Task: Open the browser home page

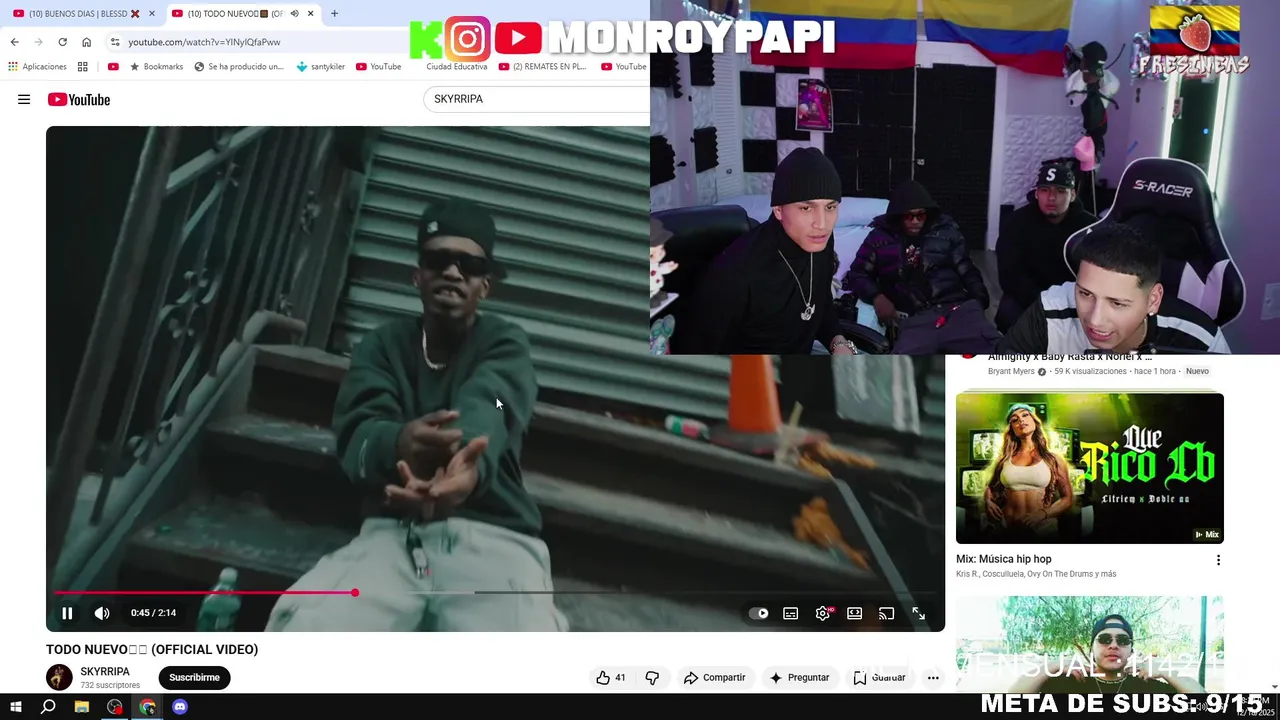Action: click(86, 42)
